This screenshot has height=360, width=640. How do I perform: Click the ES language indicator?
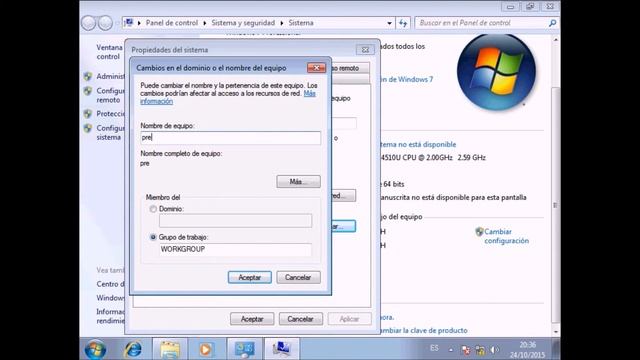434,348
